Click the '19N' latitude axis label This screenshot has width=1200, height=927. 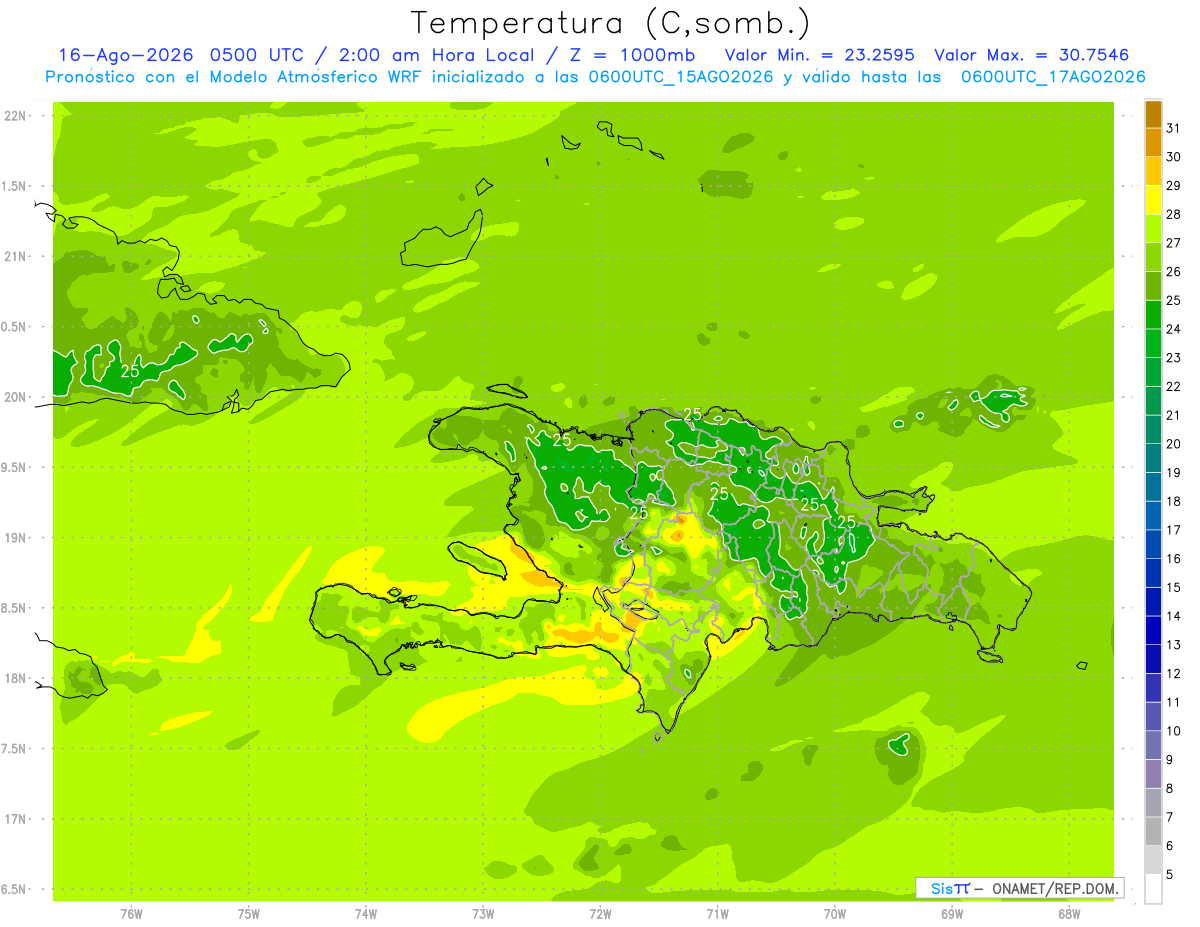click(16, 538)
